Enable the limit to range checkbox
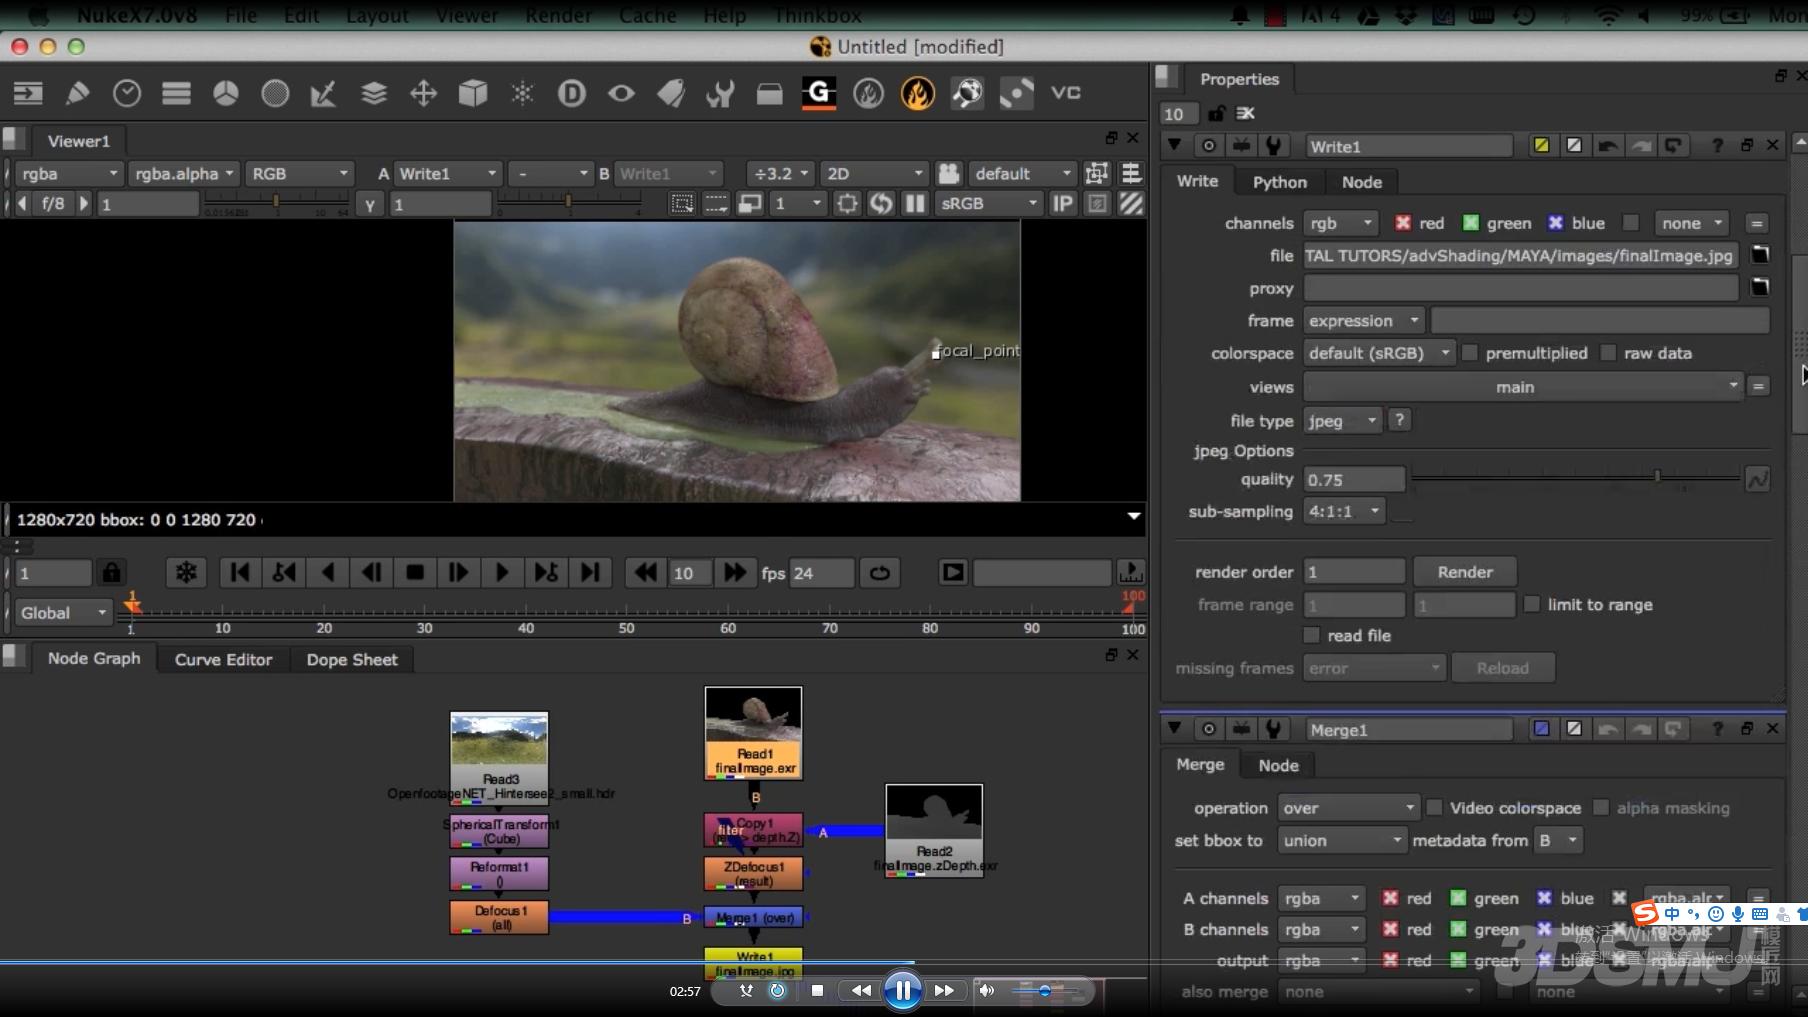 tap(1531, 604)
